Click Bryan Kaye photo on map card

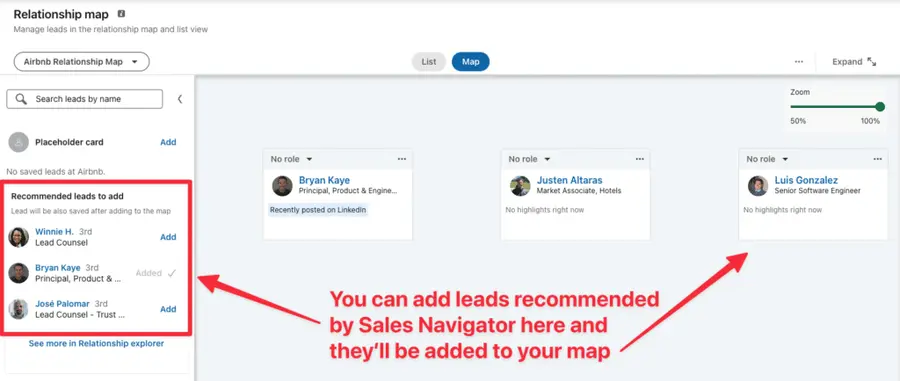point(282,186)
